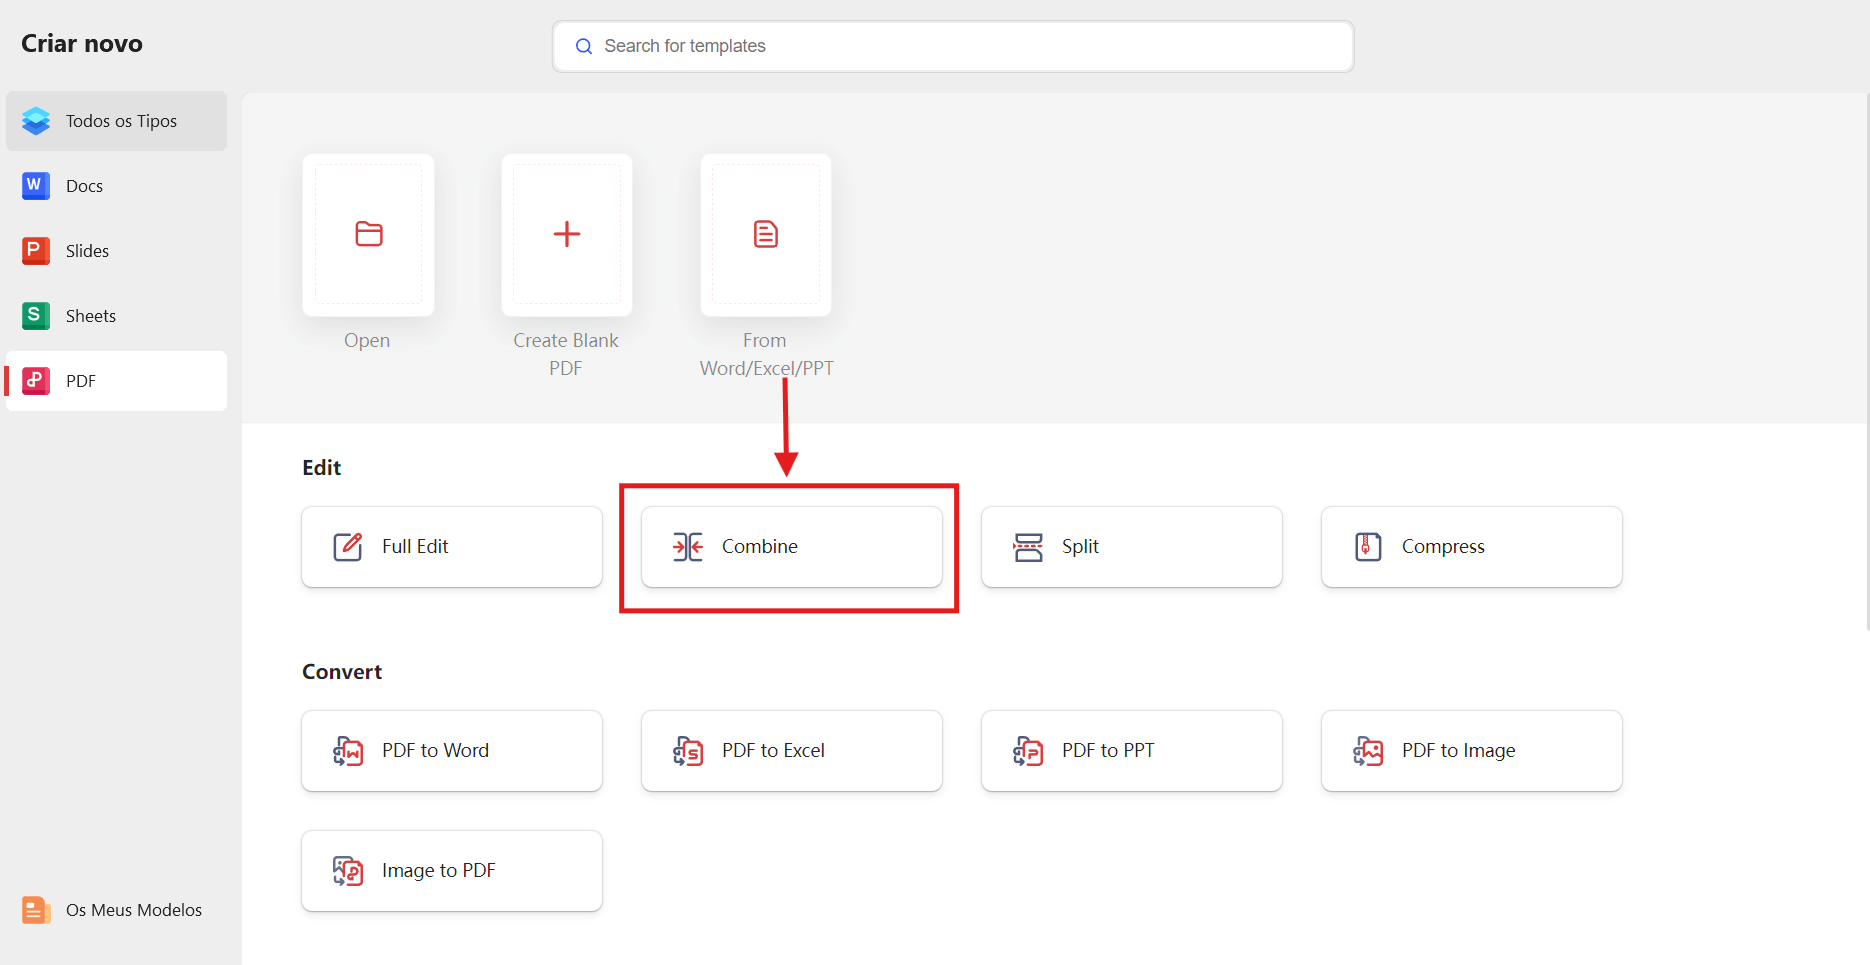Select the Image to PDF converter
The image size is (1870, 965).
(x=450, y=870)
